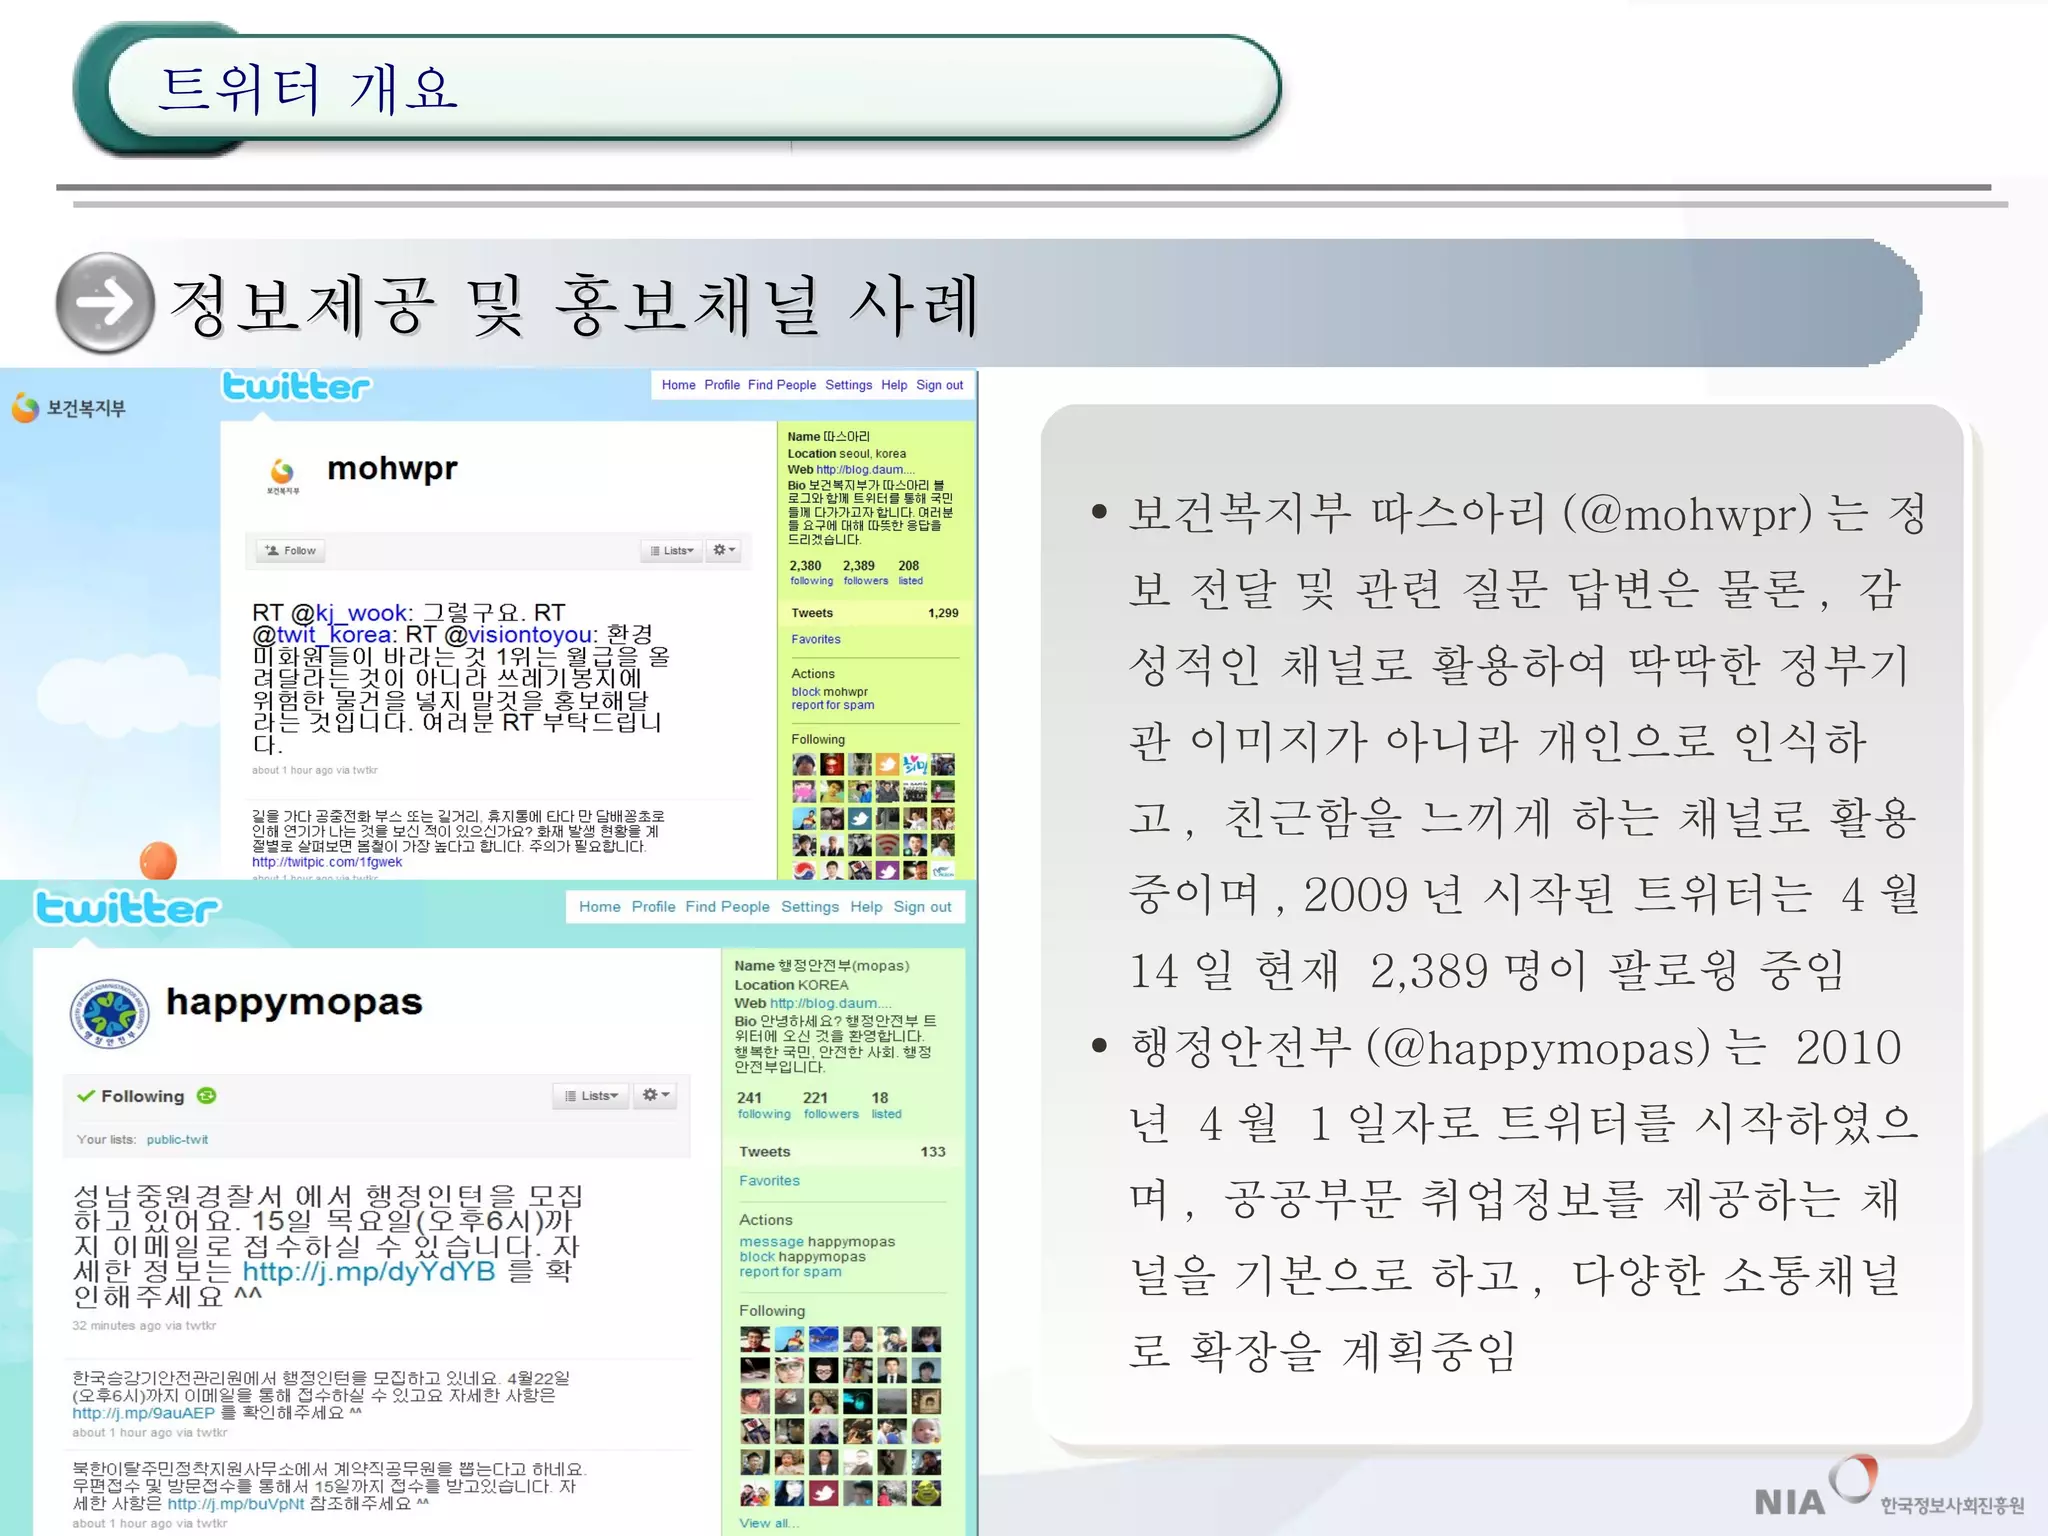The height and width of the screenshot is (1536, 2048).
Task: Click Sign out in the top Twitter nav
Action: click(939, 385)
